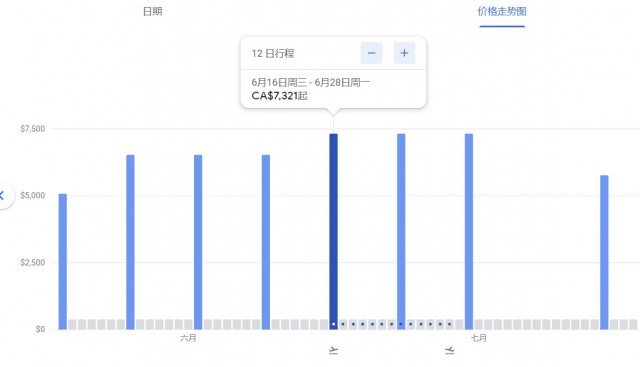Click the plus button to lengthen trip
The width and height of the screenshot is (640, 367).
click(x=404, y=53)
